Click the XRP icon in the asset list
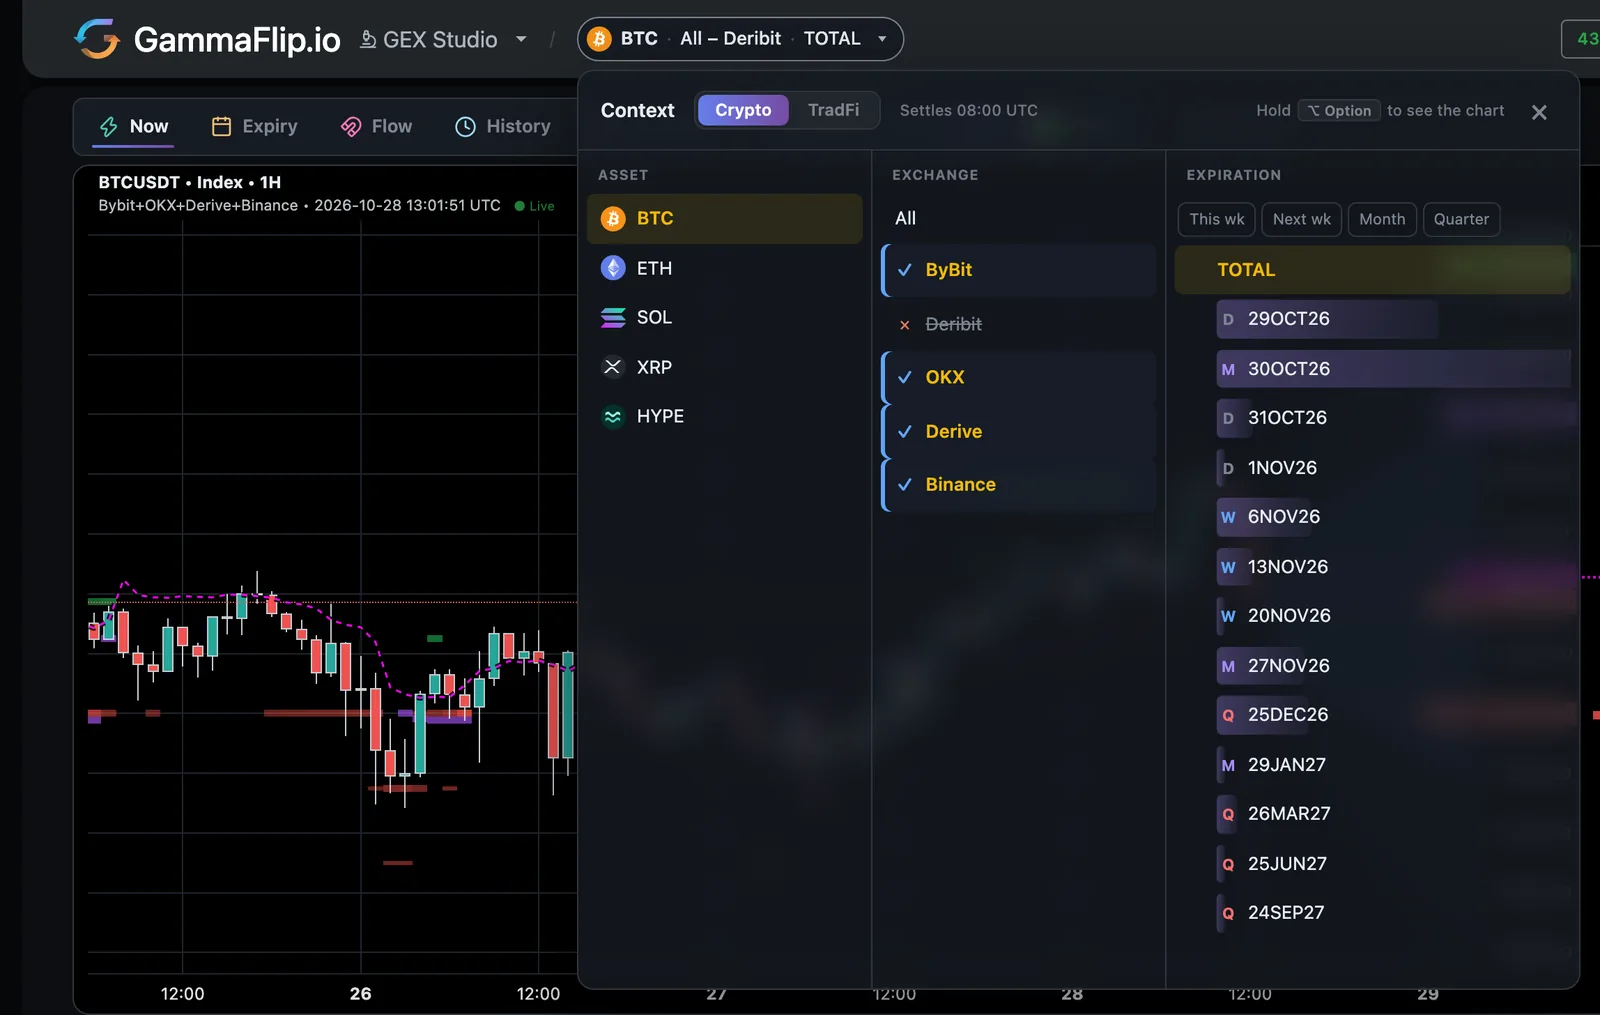 click(613, 367)
